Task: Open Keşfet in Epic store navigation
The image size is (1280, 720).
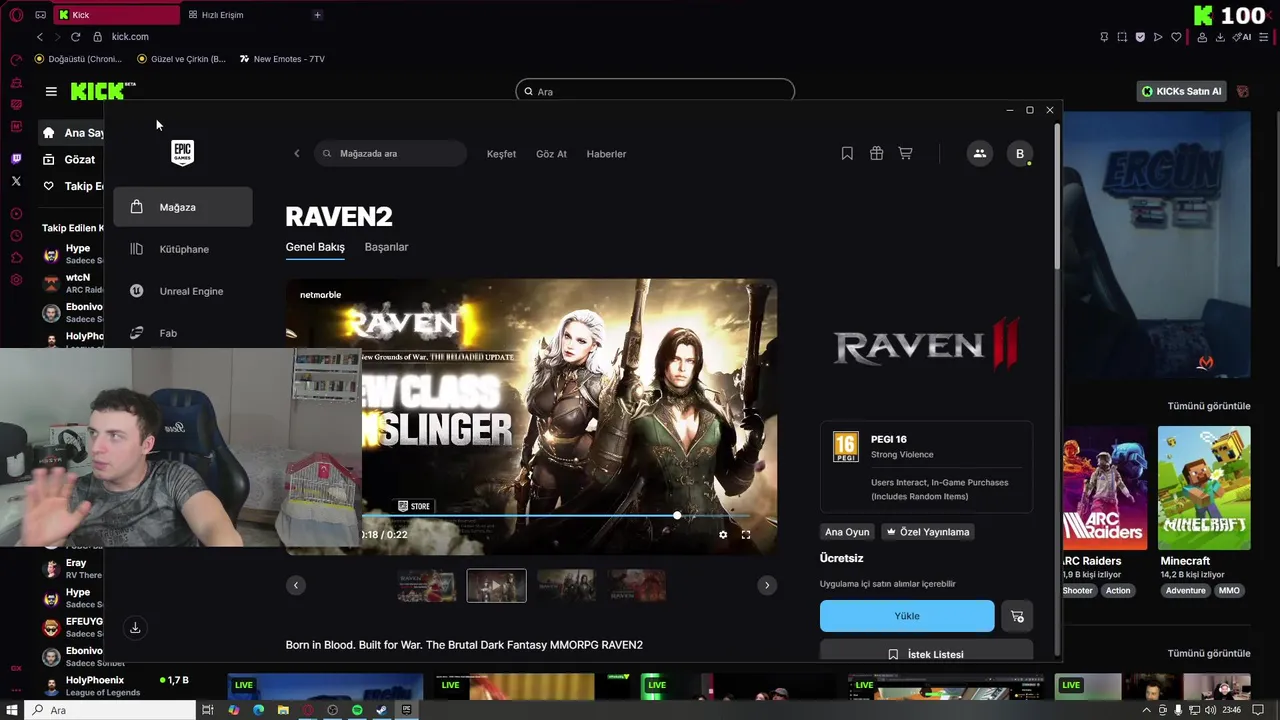Action: click(501, 154)
